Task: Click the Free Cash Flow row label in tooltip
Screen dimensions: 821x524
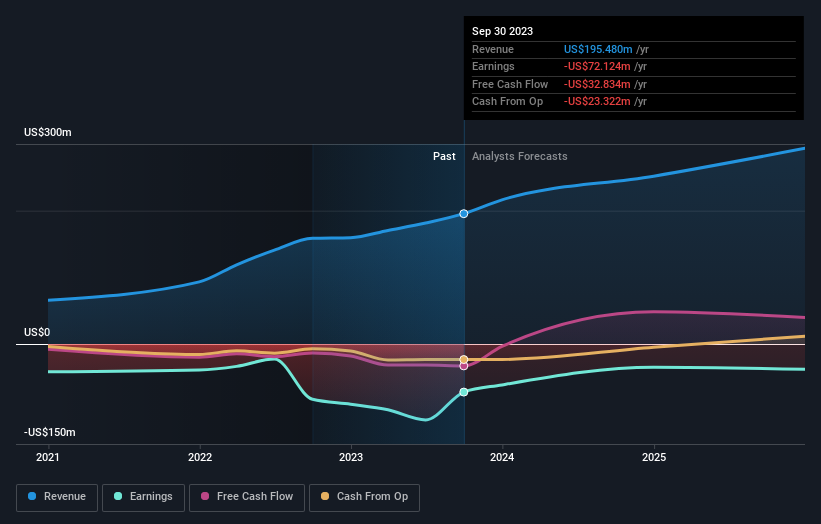Action: [x=510, y=84]
